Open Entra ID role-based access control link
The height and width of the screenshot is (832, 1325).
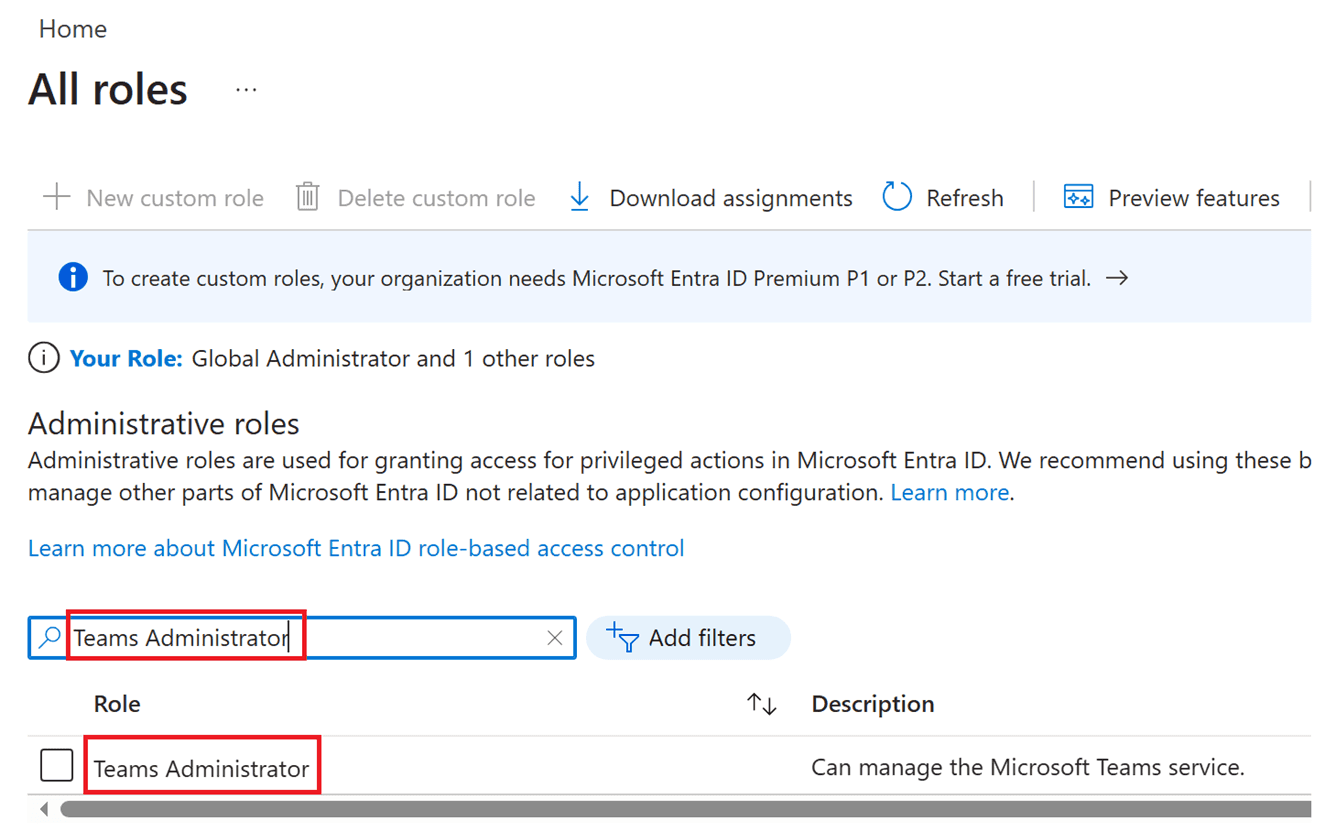click(356, 548)
